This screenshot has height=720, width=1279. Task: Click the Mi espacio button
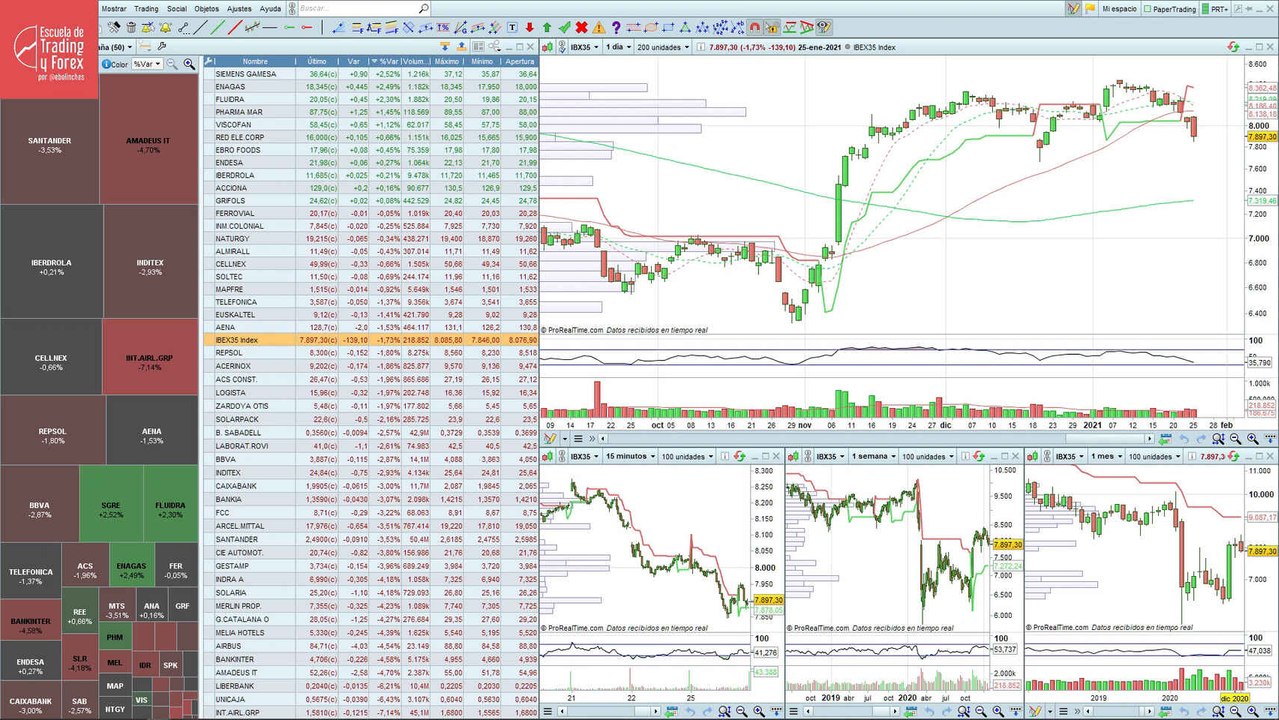pos(1119,8)
